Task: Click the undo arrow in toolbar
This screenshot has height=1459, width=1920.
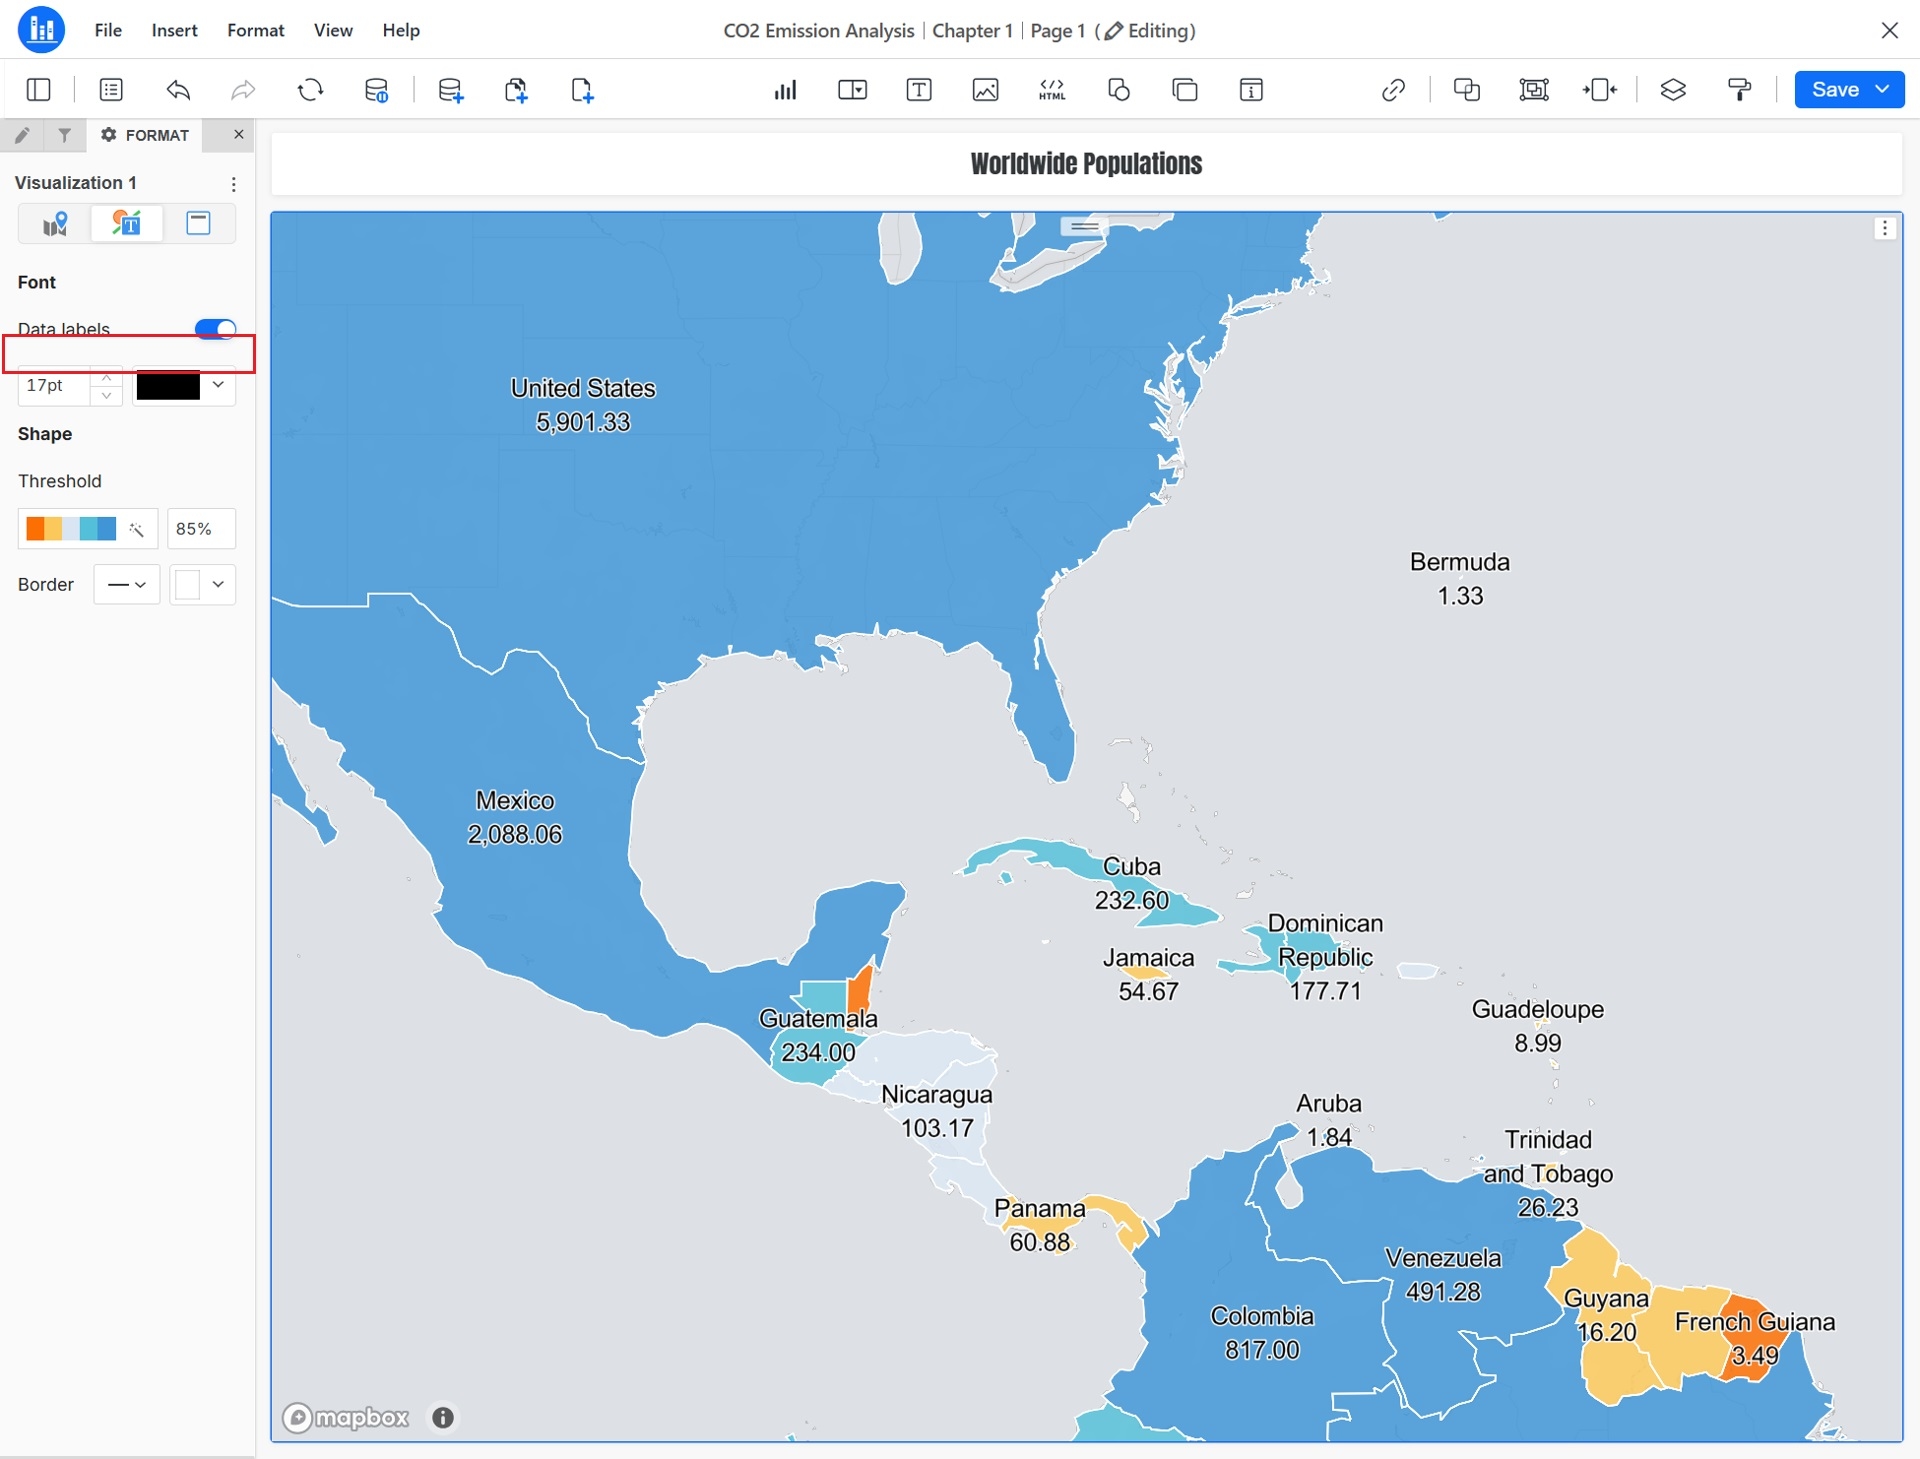Action: pyautogui.click(x=178, y=90)
